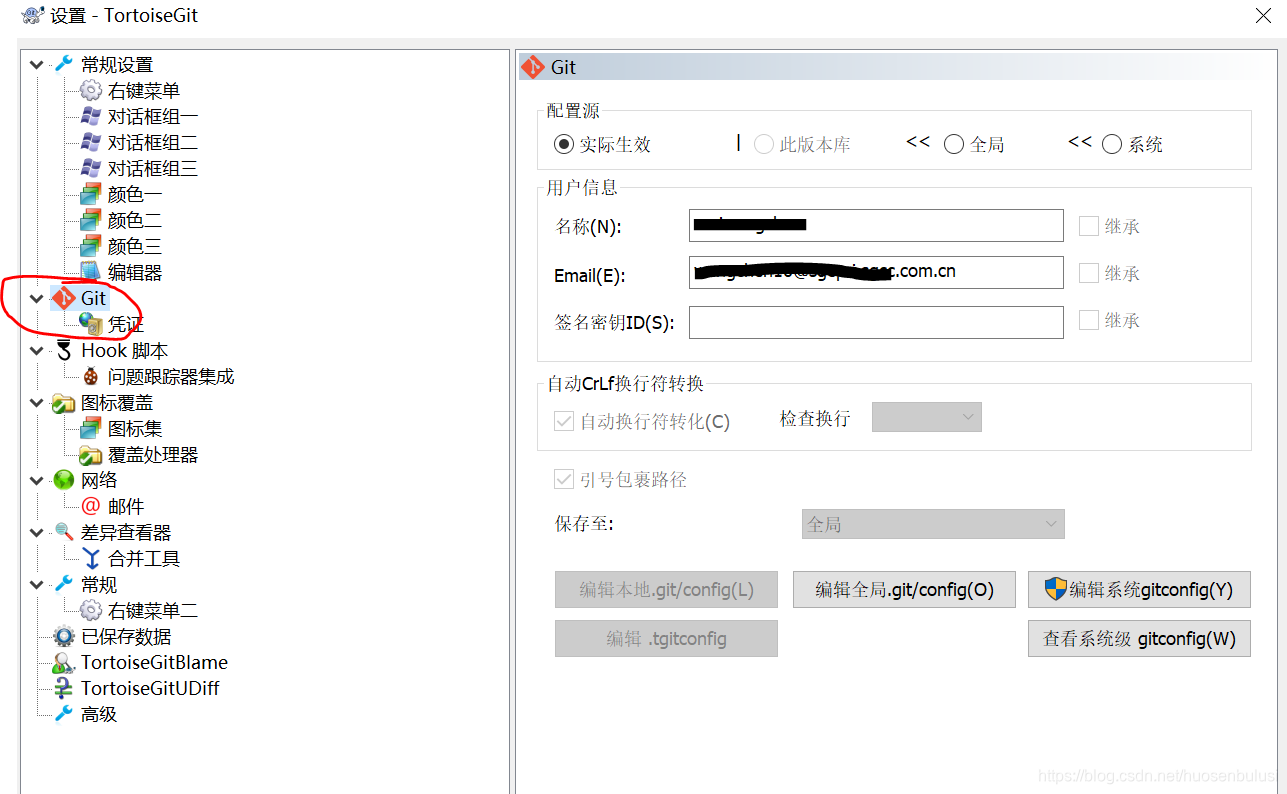
Task: Click the green globe icon for 网络
Action: pyautogui.click(x=64, y=481)
